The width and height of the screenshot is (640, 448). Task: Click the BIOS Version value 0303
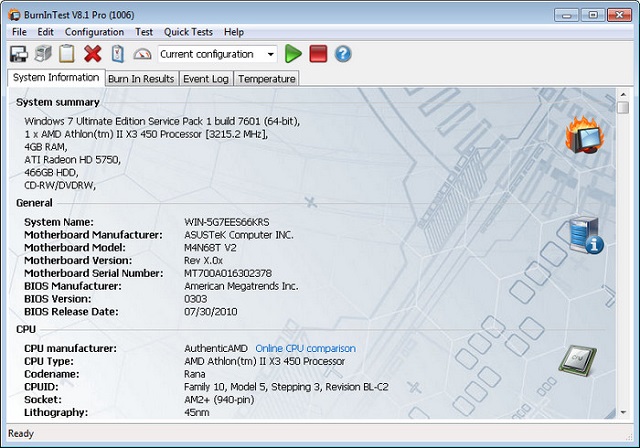196,299
